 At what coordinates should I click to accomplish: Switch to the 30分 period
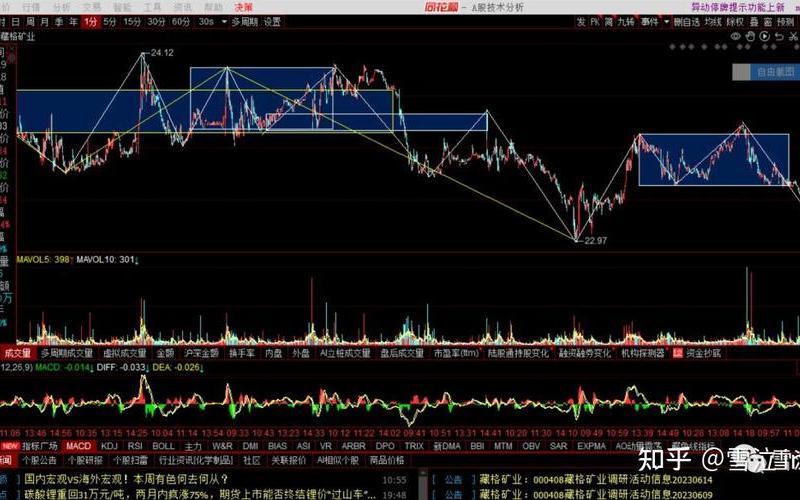157,22
